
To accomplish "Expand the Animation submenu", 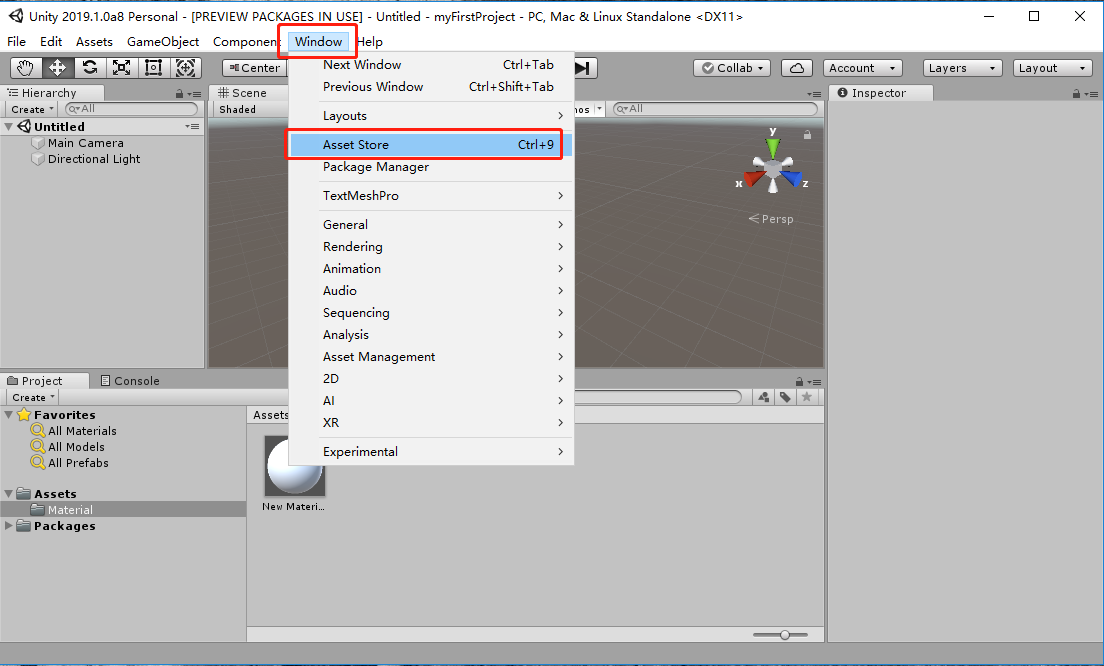I will tap(431, 268).
